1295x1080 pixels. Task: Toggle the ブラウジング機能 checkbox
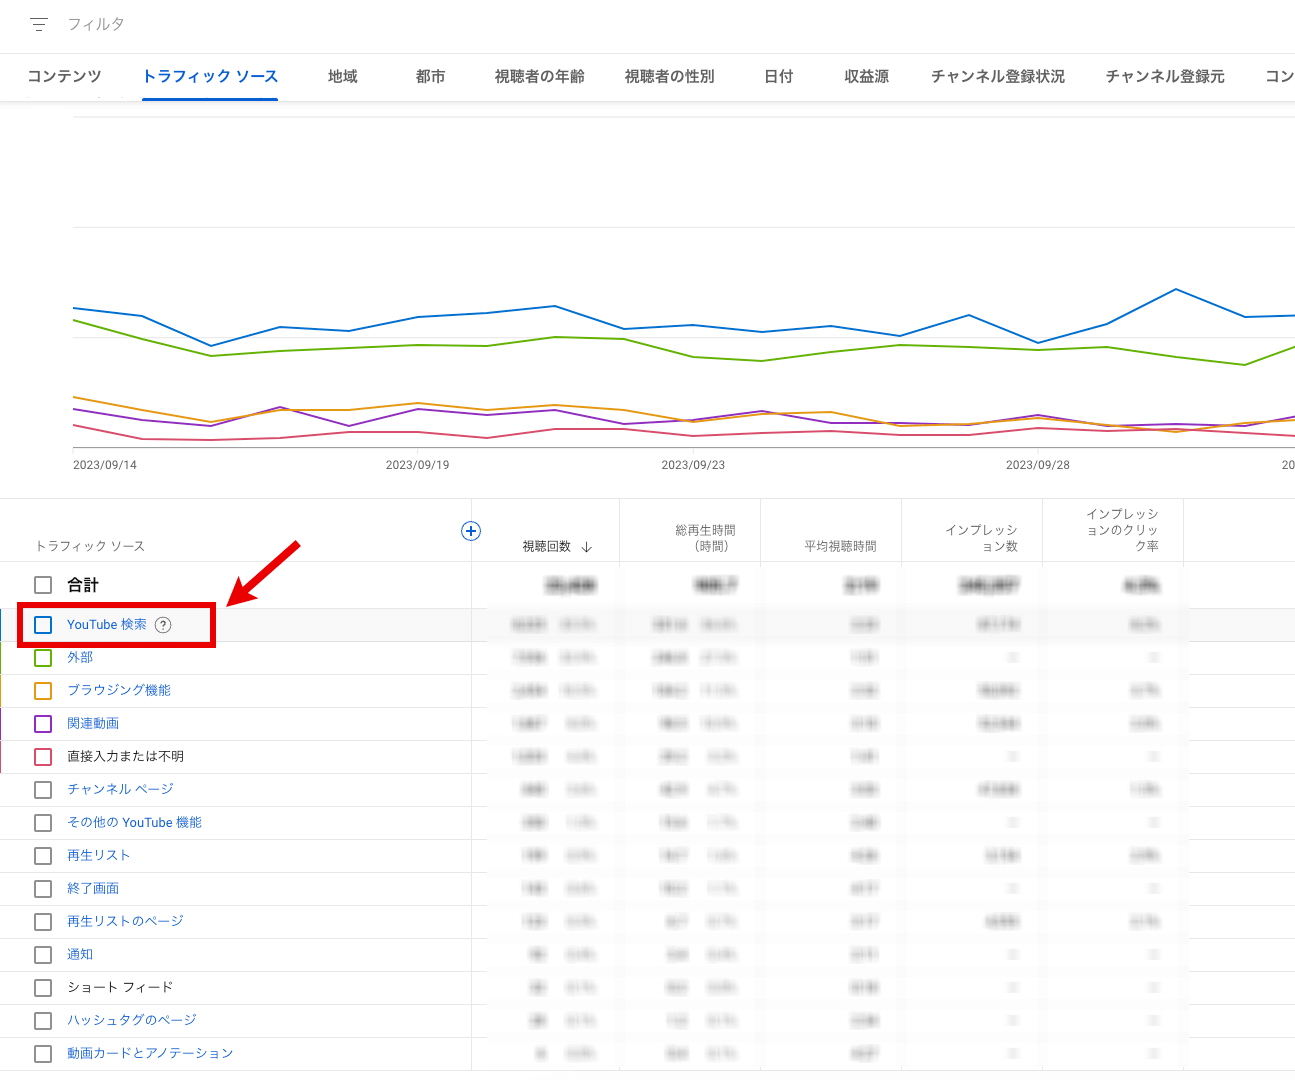[x=43, y=691]
